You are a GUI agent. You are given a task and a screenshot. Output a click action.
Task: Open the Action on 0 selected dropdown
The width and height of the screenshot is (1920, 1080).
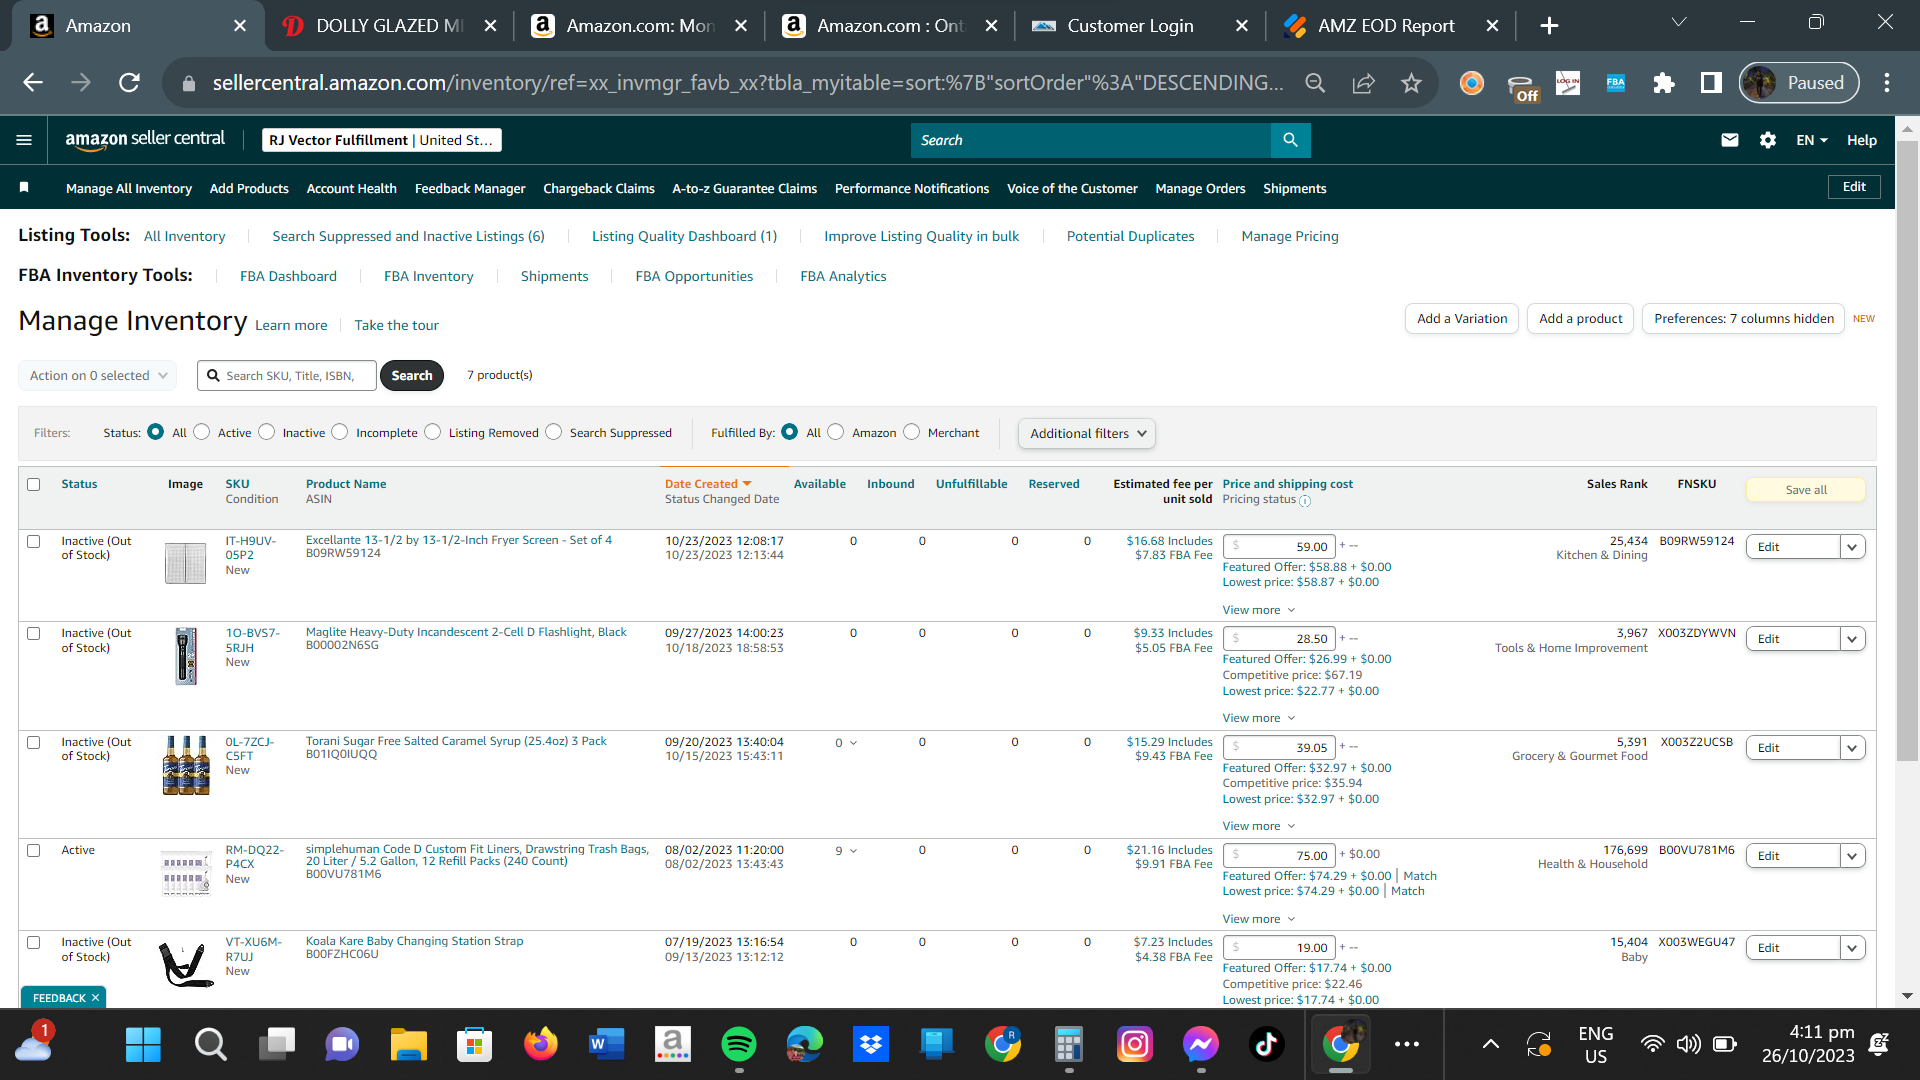(x=98, y=375)
